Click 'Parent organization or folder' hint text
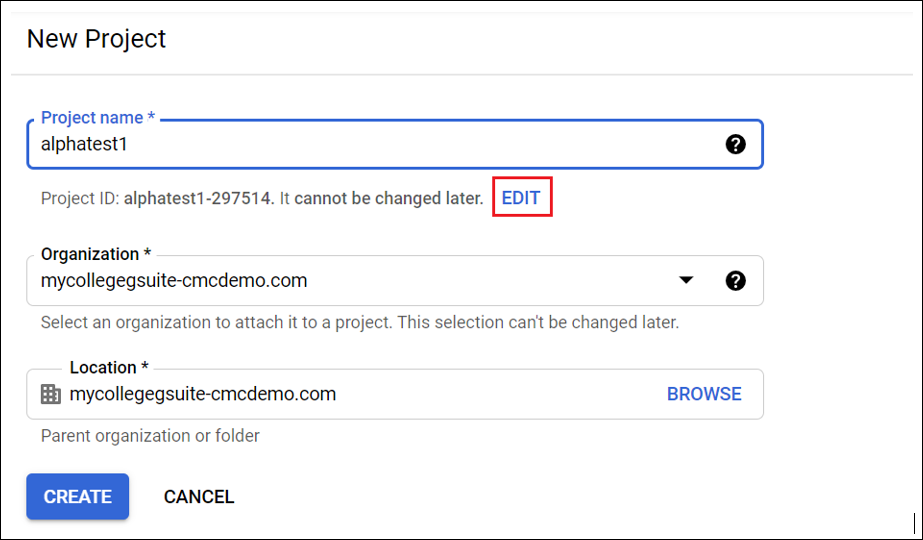 point(150,436)
